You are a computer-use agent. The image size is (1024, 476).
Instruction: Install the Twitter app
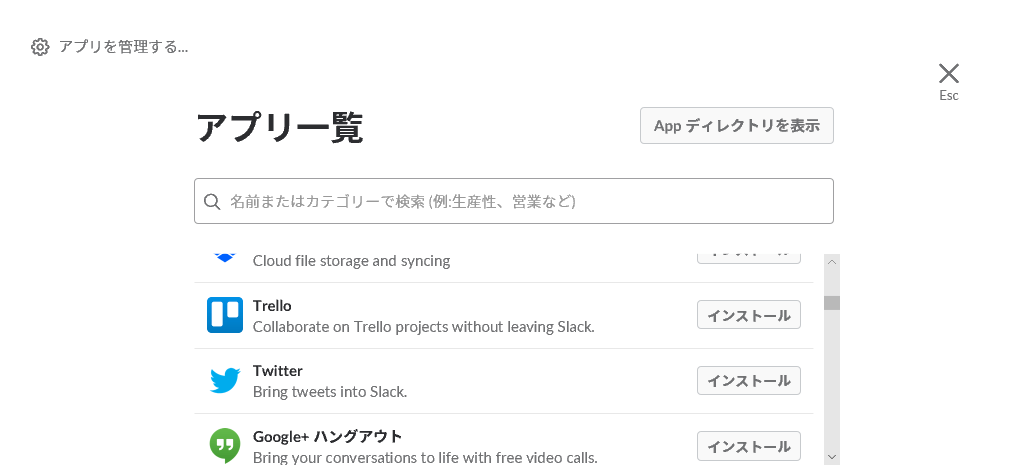[749, 381]
